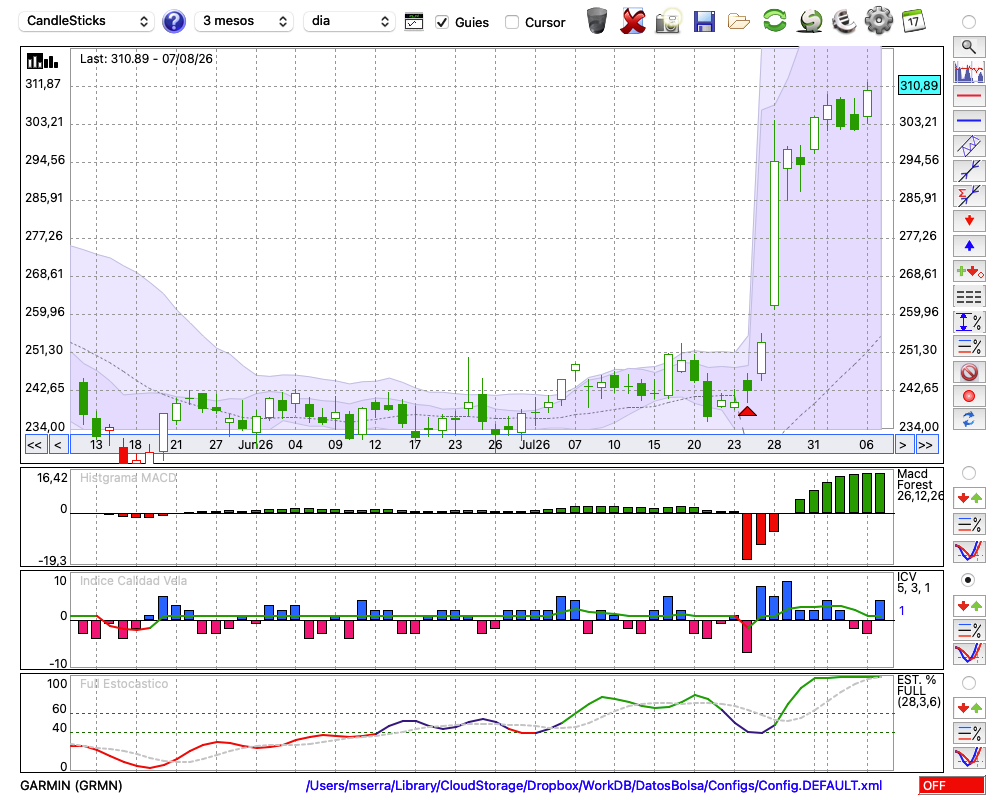Image resolution: width=1000 pixels, height=800 pixels.
Task: Click the red OFF indicator
Action: click(952, 785)
